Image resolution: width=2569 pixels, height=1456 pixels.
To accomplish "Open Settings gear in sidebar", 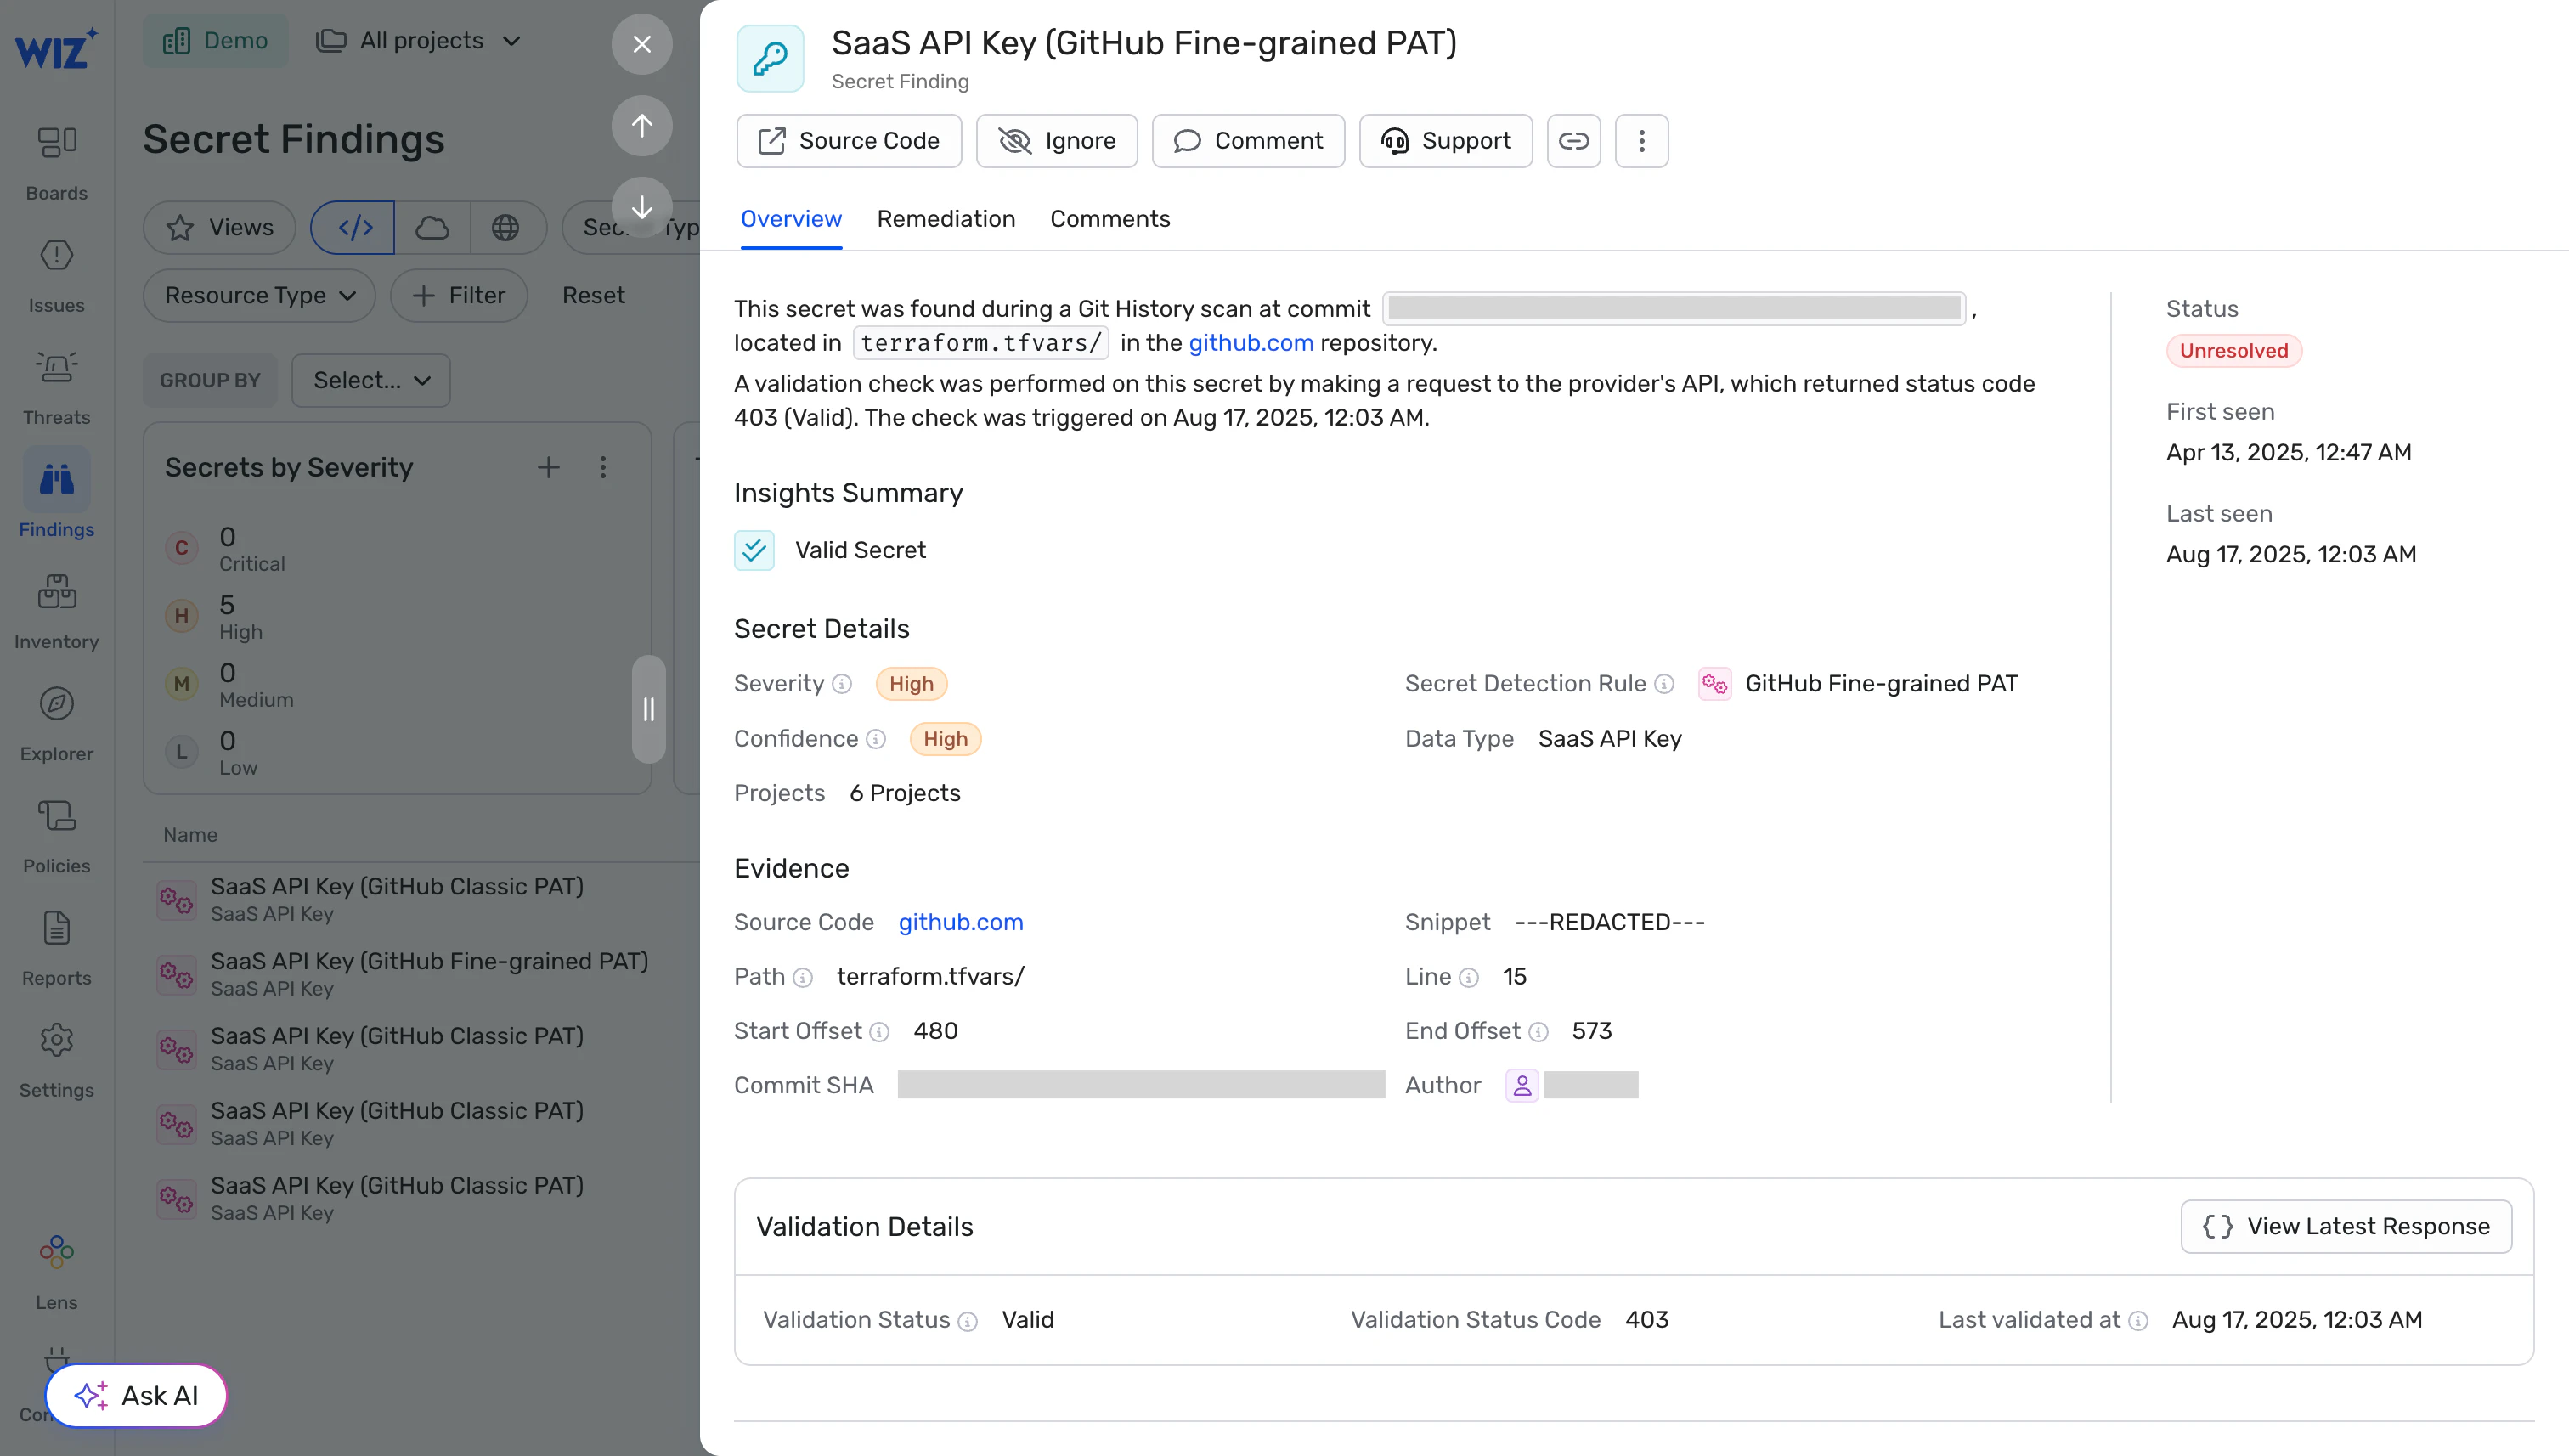I will pos(56,1040).
